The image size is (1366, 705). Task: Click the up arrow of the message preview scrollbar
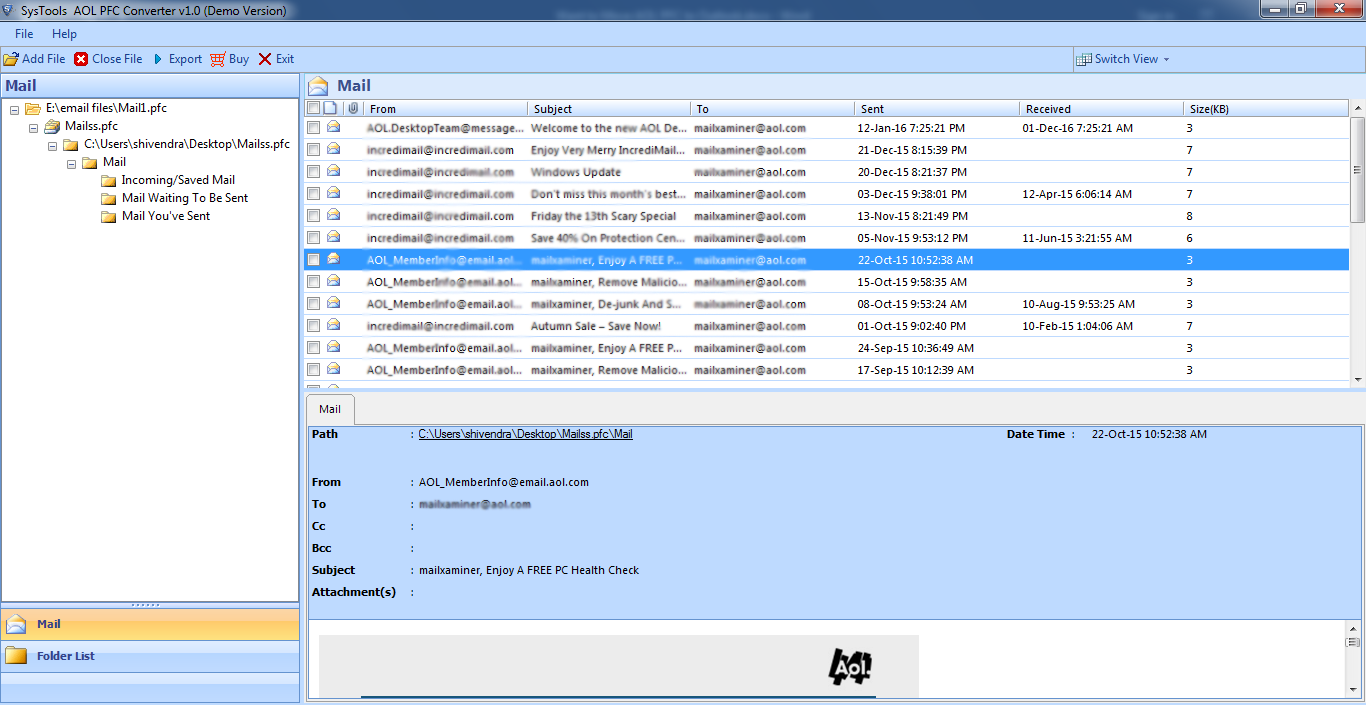(1353, 629)
